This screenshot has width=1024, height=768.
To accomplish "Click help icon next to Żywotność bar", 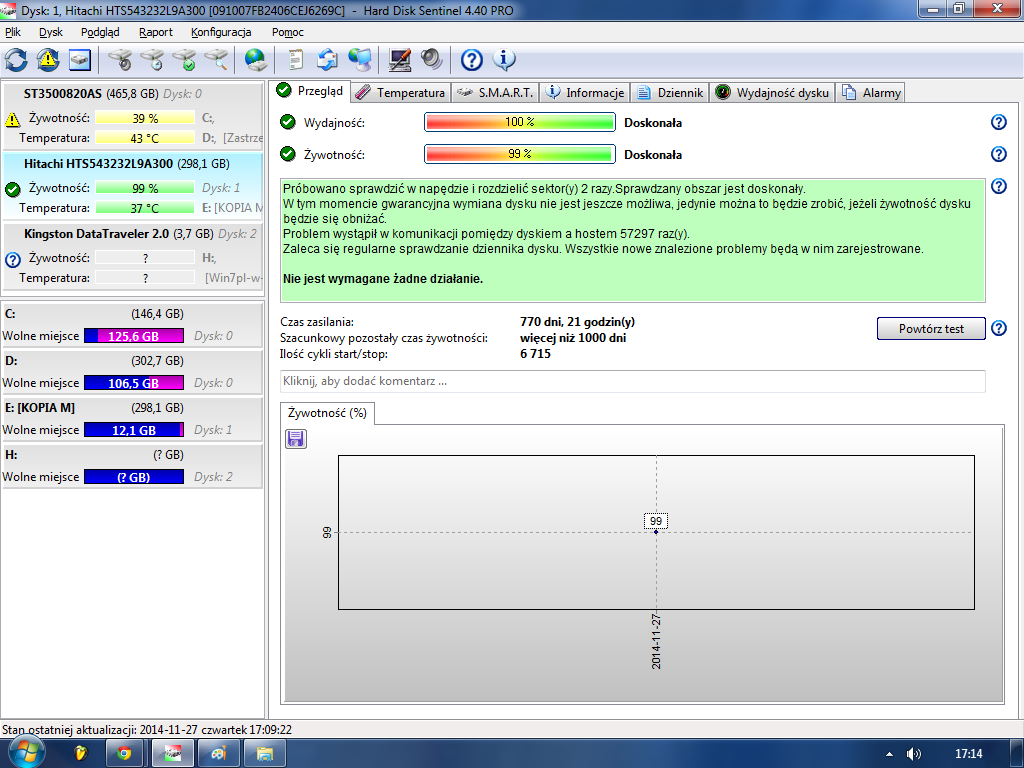I will coord(999,154).
